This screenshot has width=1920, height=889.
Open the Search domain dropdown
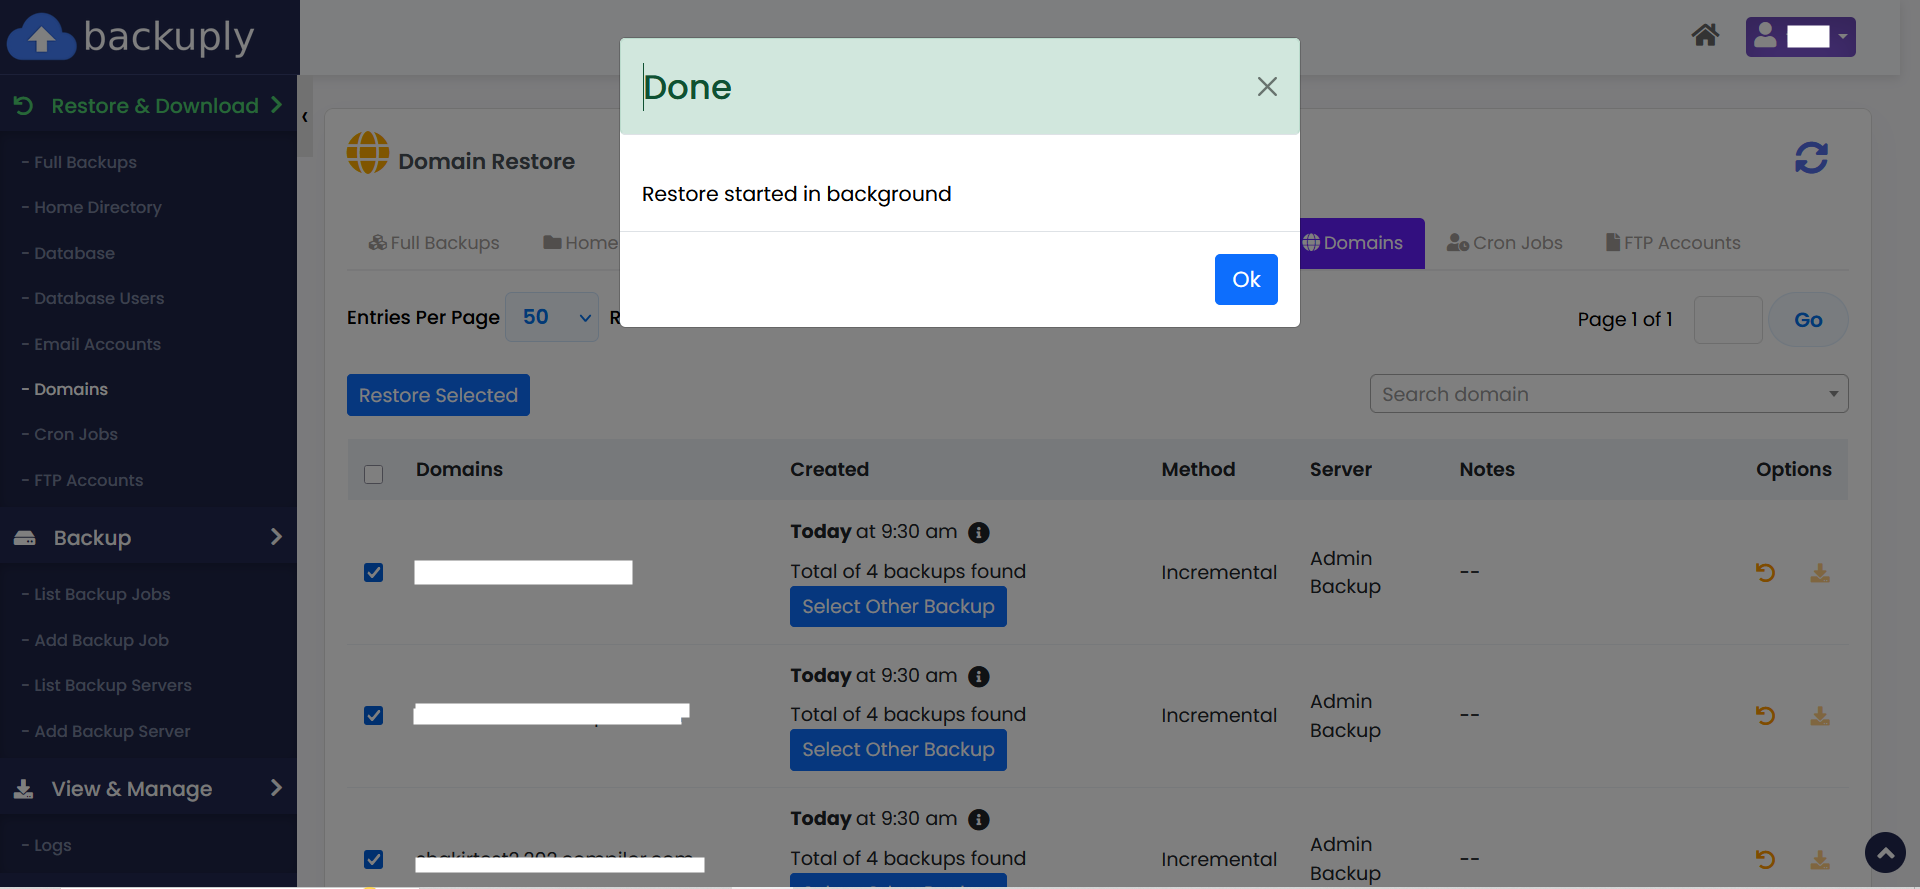(1608, 394)
